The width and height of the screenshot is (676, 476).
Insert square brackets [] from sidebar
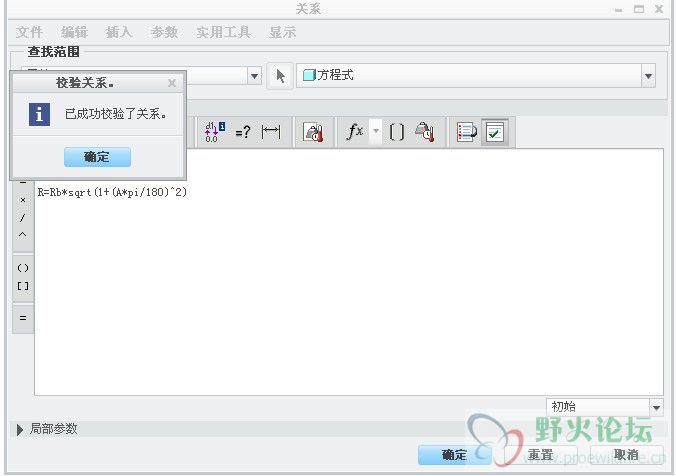[23, 286]
